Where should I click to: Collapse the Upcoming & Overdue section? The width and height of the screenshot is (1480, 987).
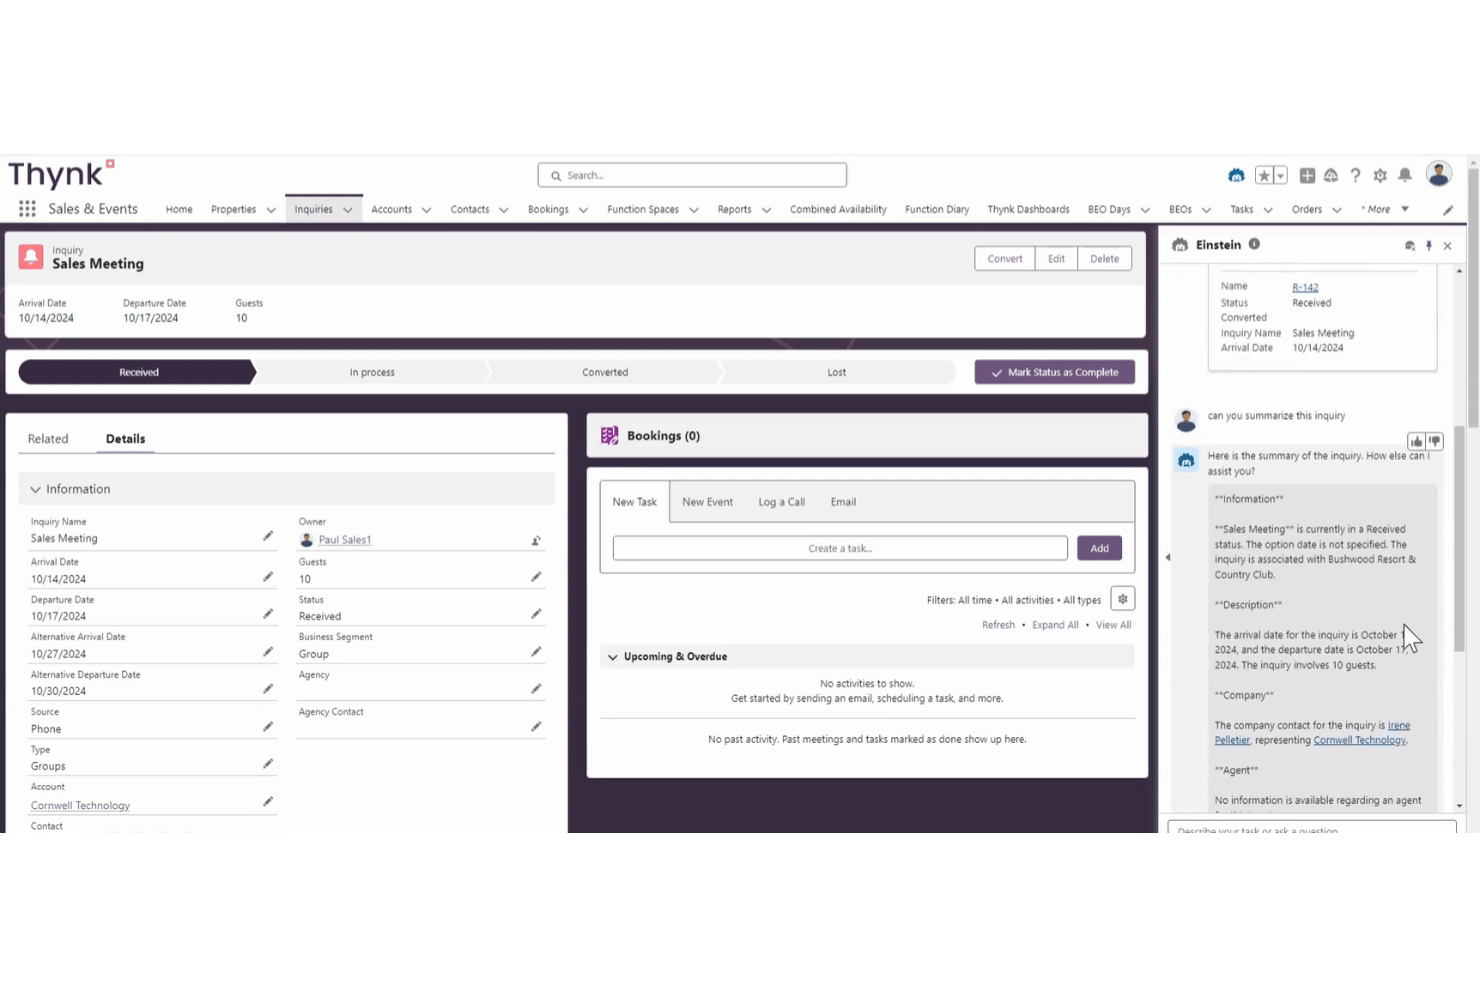(613, 657)
